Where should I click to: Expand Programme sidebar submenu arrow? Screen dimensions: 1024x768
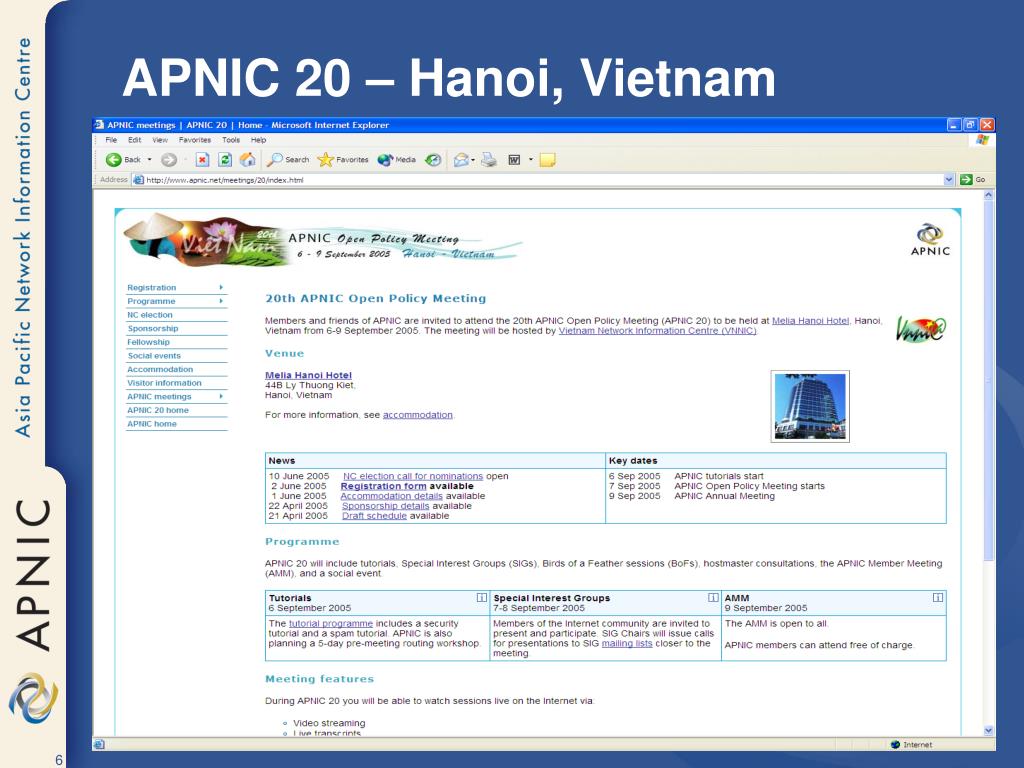click(221, 301)
